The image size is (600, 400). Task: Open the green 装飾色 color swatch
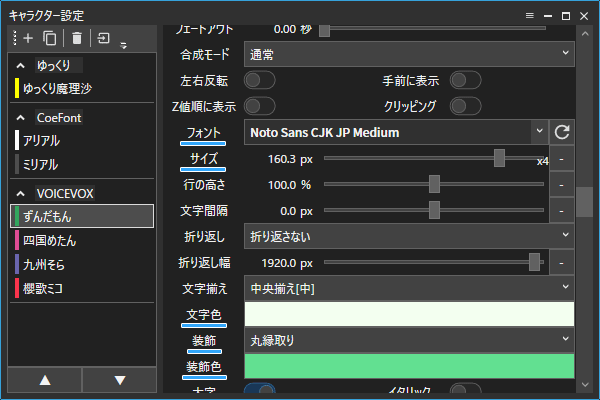tap(409, 366)
